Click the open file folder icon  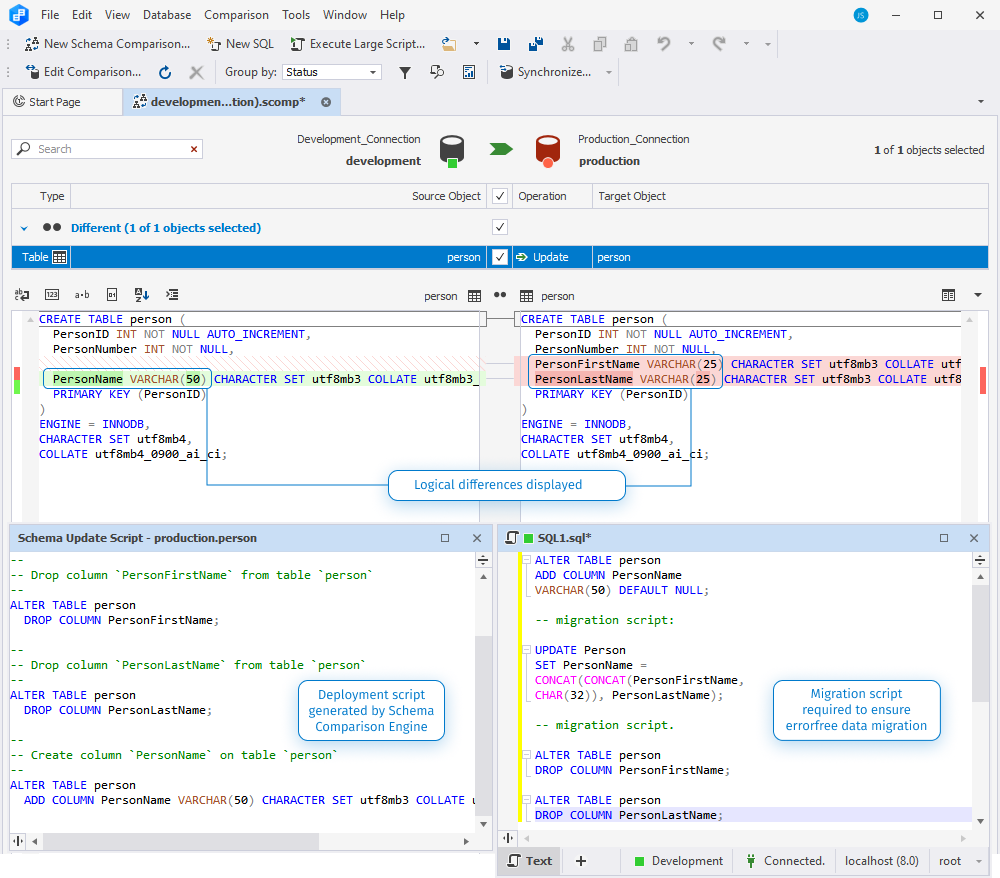(449, 44)
